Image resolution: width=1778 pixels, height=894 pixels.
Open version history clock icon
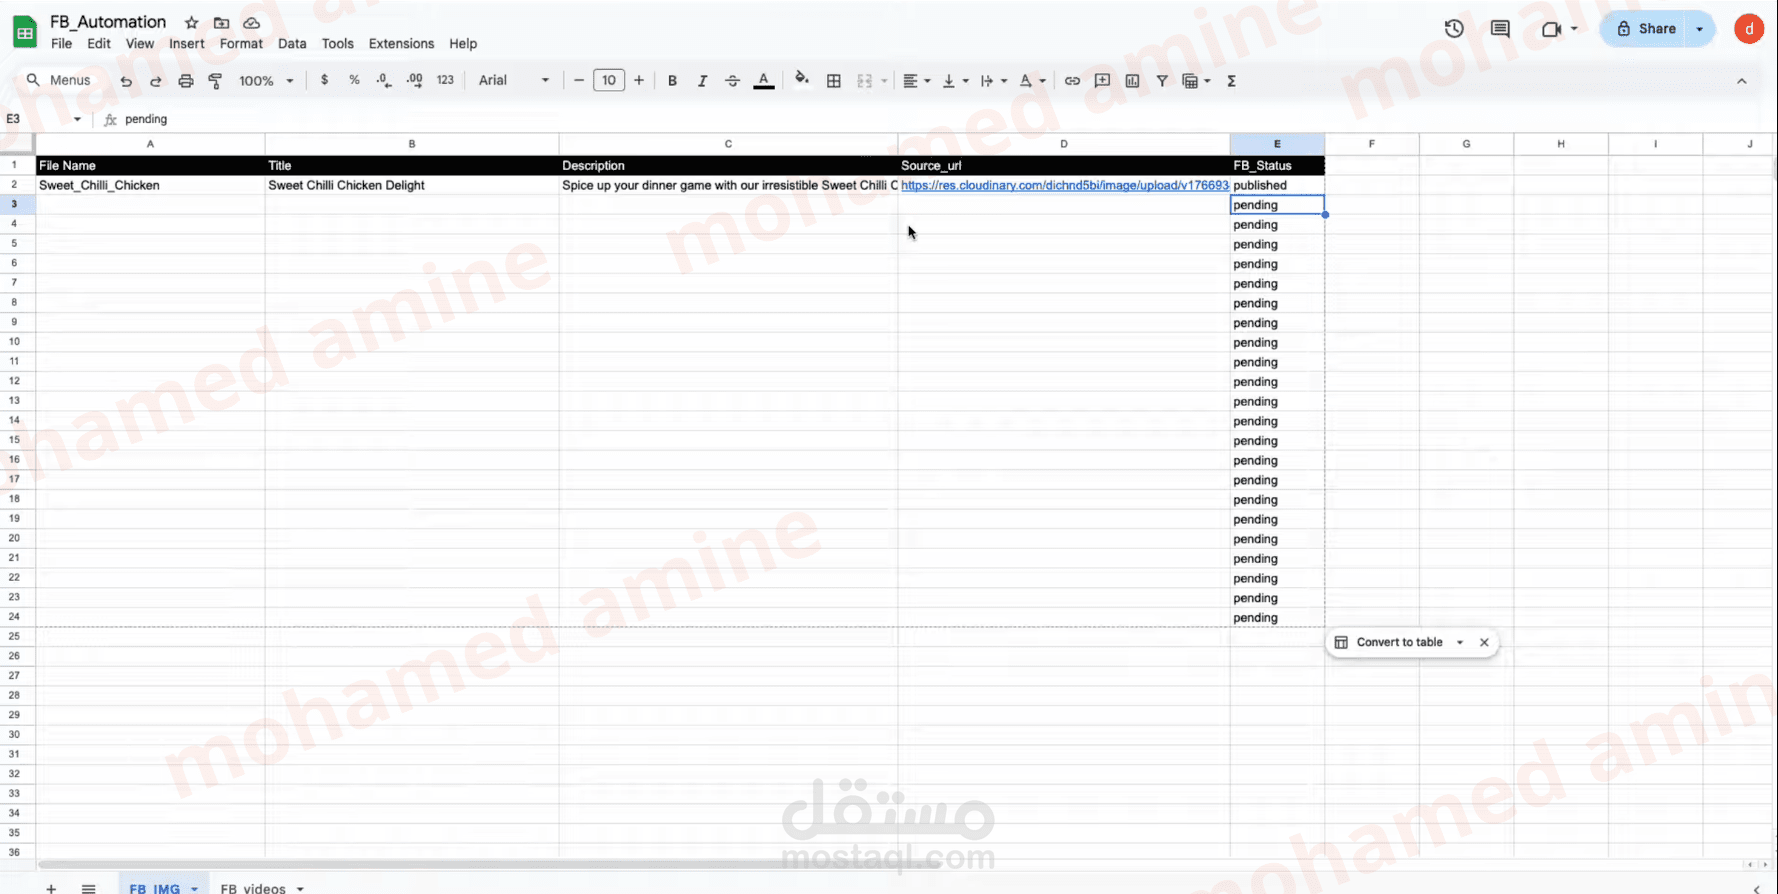(x=1454, y=29)
